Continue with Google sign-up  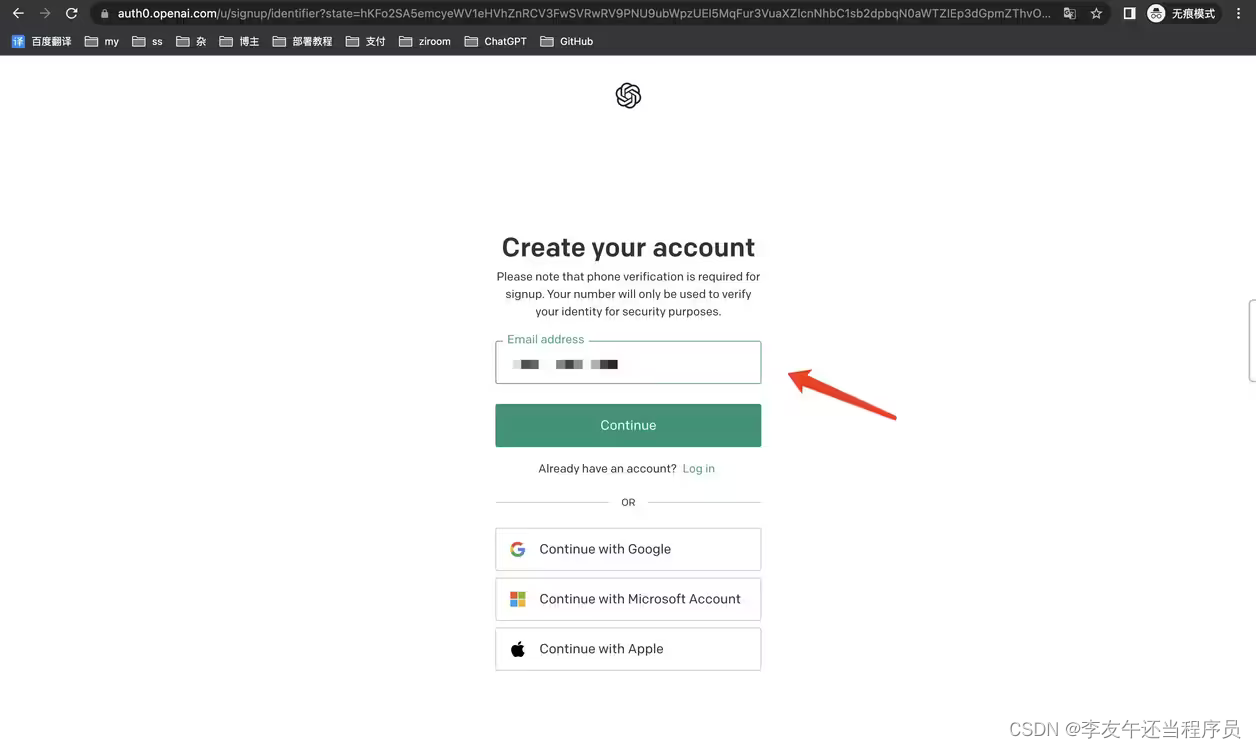(x=628, y=549)
